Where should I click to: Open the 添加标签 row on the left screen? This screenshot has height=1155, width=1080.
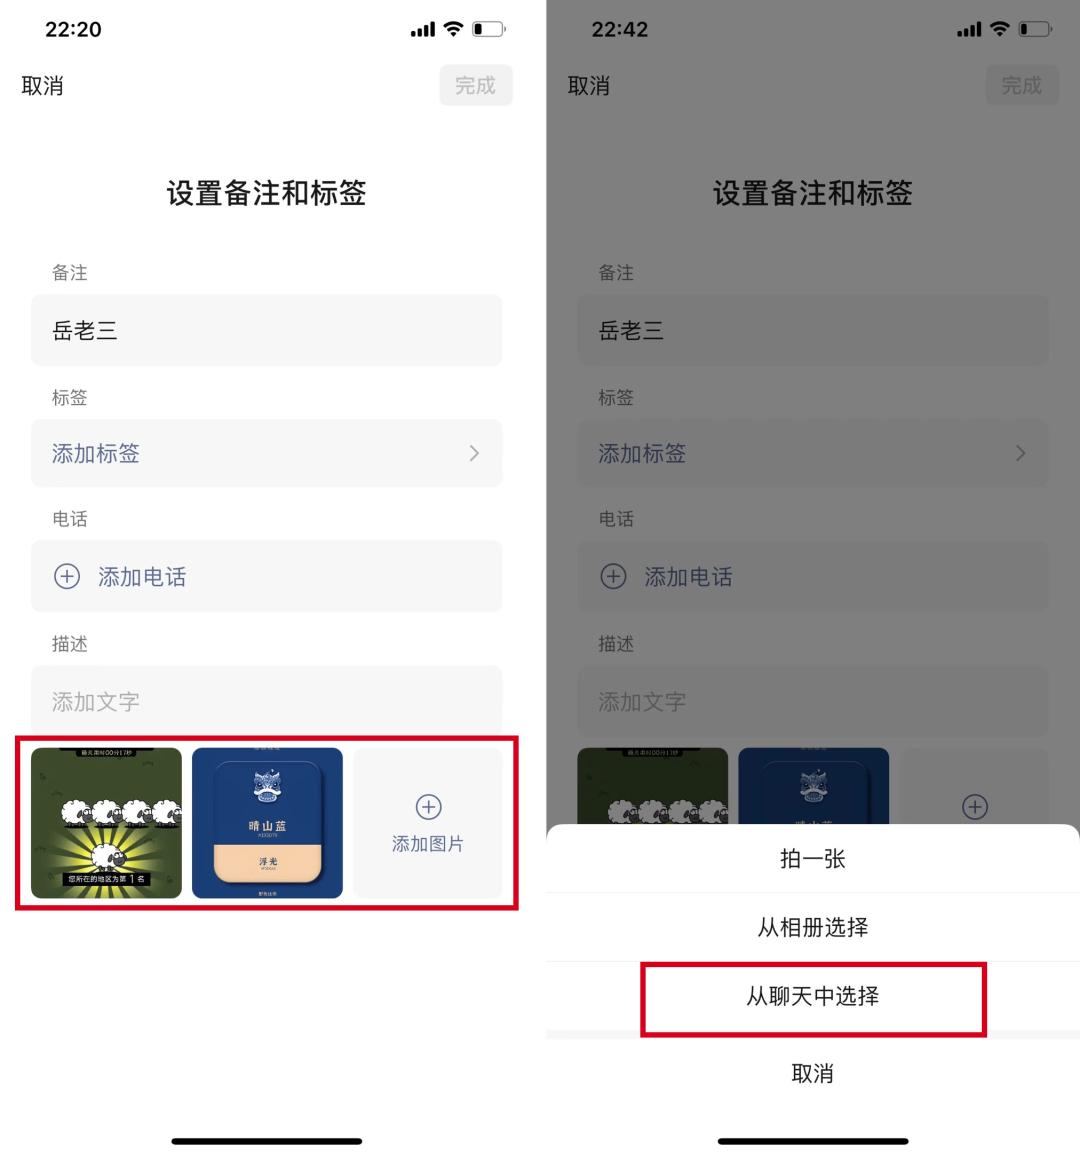click(267, 453)
